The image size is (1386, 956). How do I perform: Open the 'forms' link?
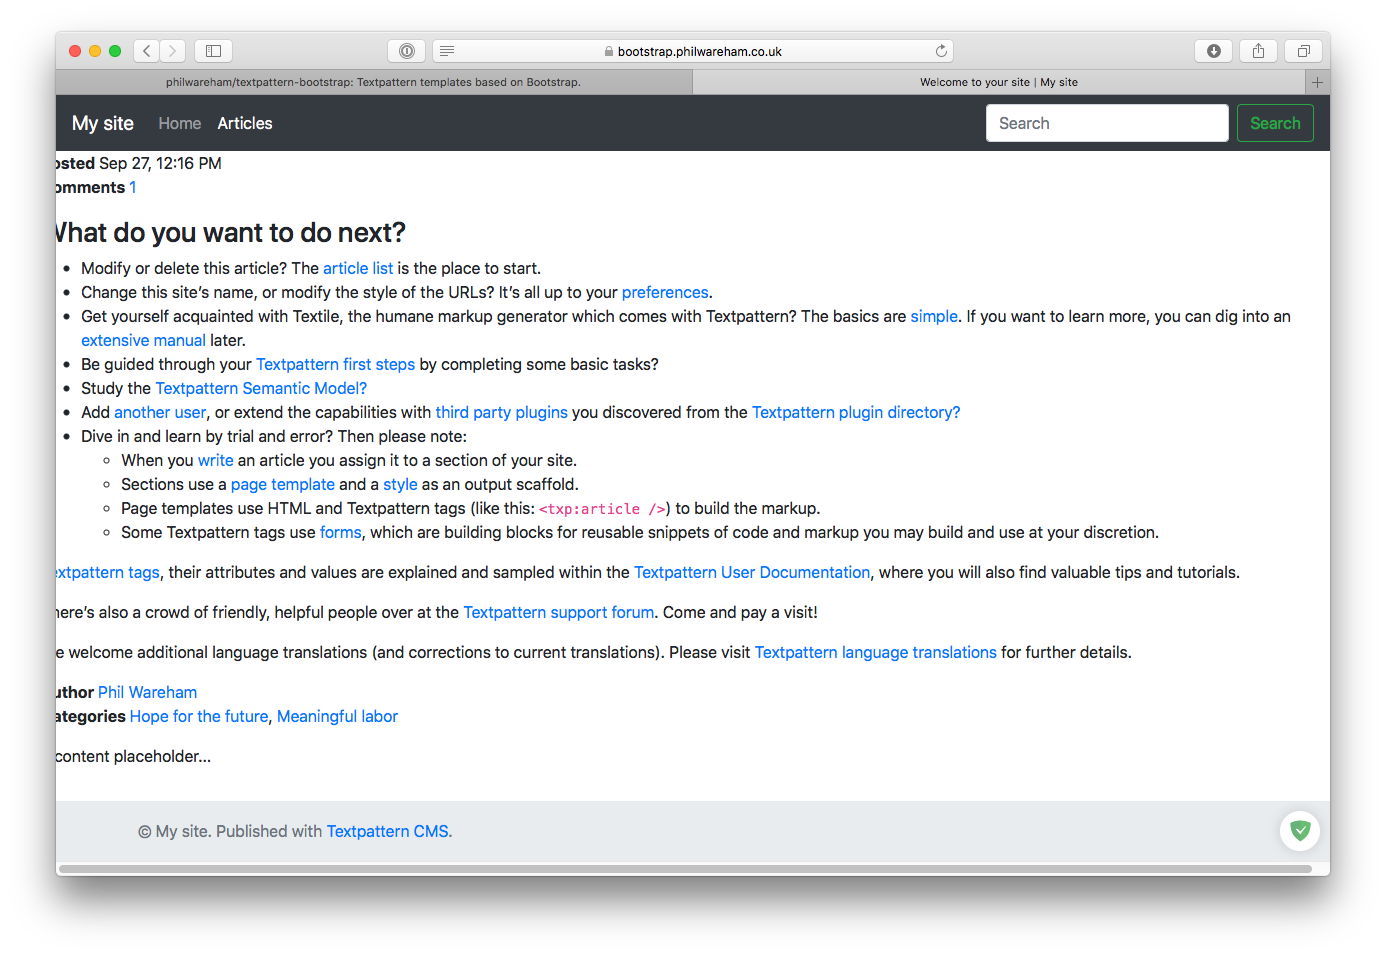341,532
